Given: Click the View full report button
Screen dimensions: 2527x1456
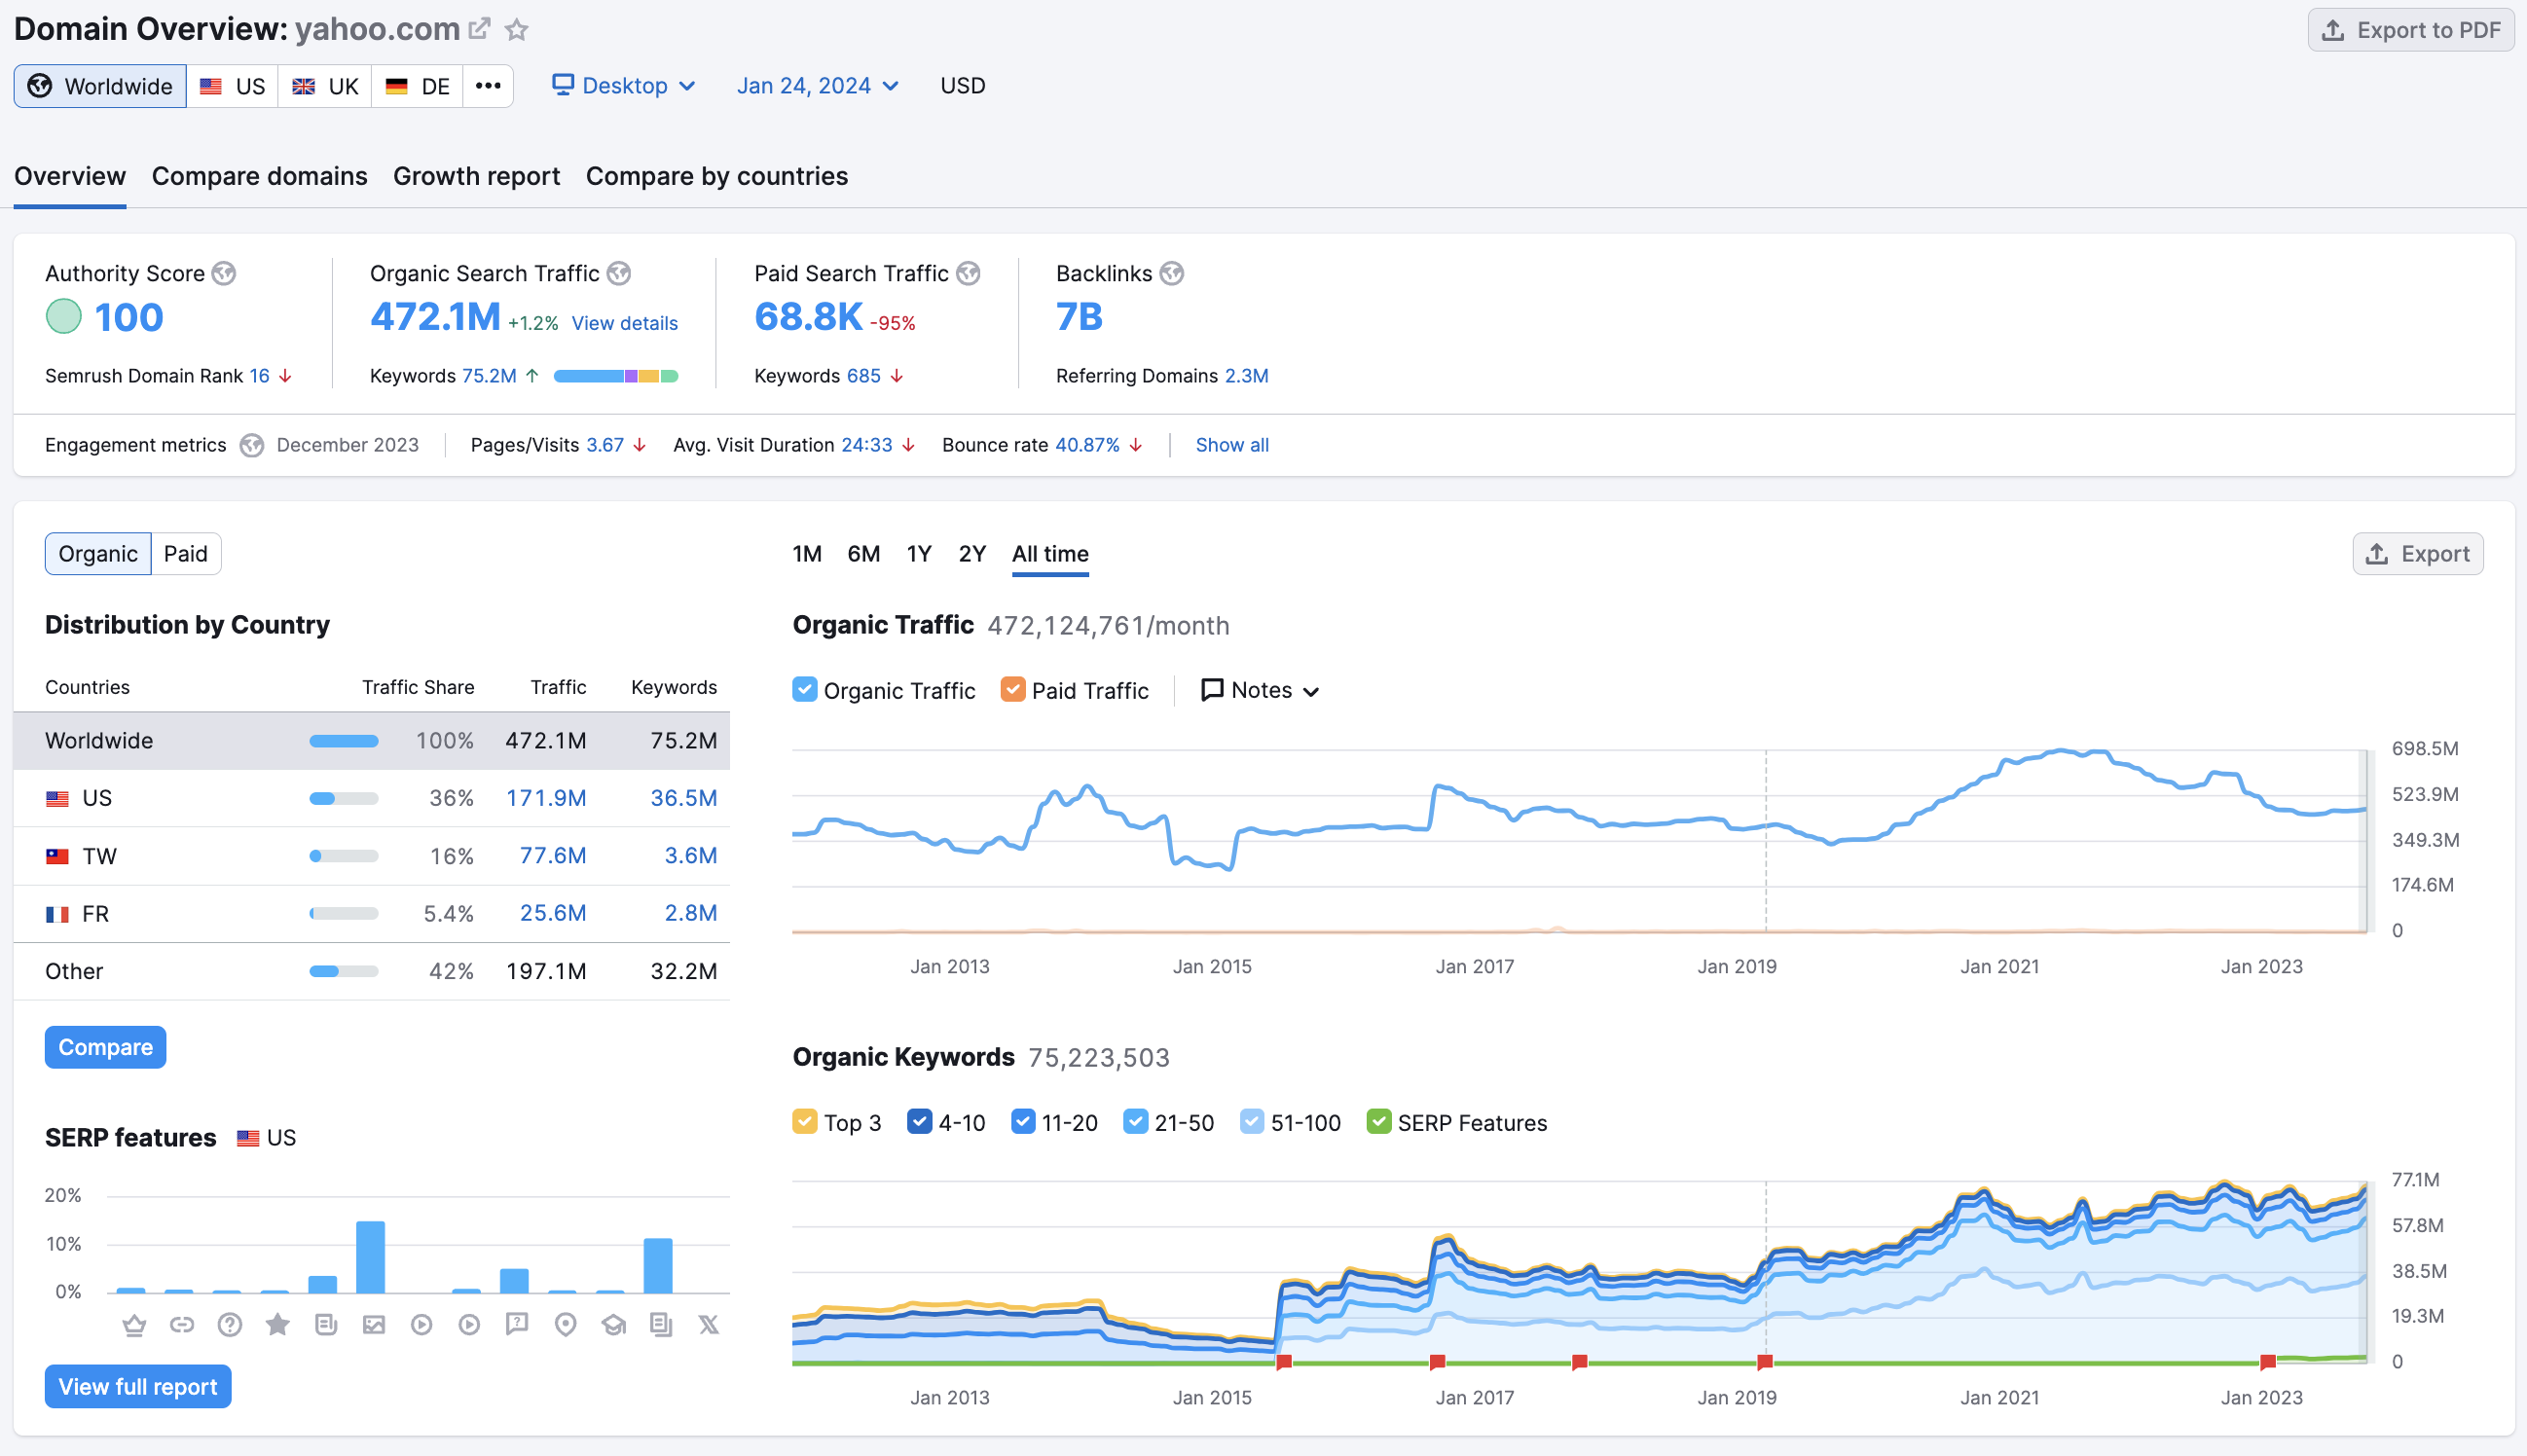Looking at the screenshot, I should coord(139,1385).
